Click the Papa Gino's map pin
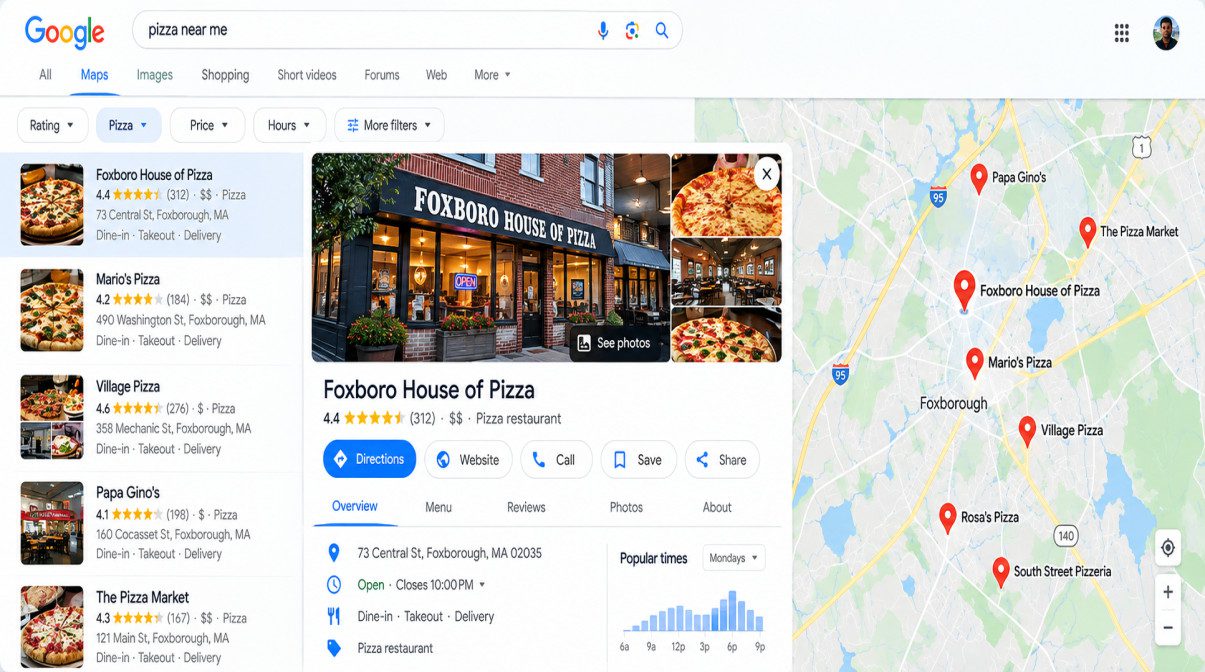 click(979, 179)
